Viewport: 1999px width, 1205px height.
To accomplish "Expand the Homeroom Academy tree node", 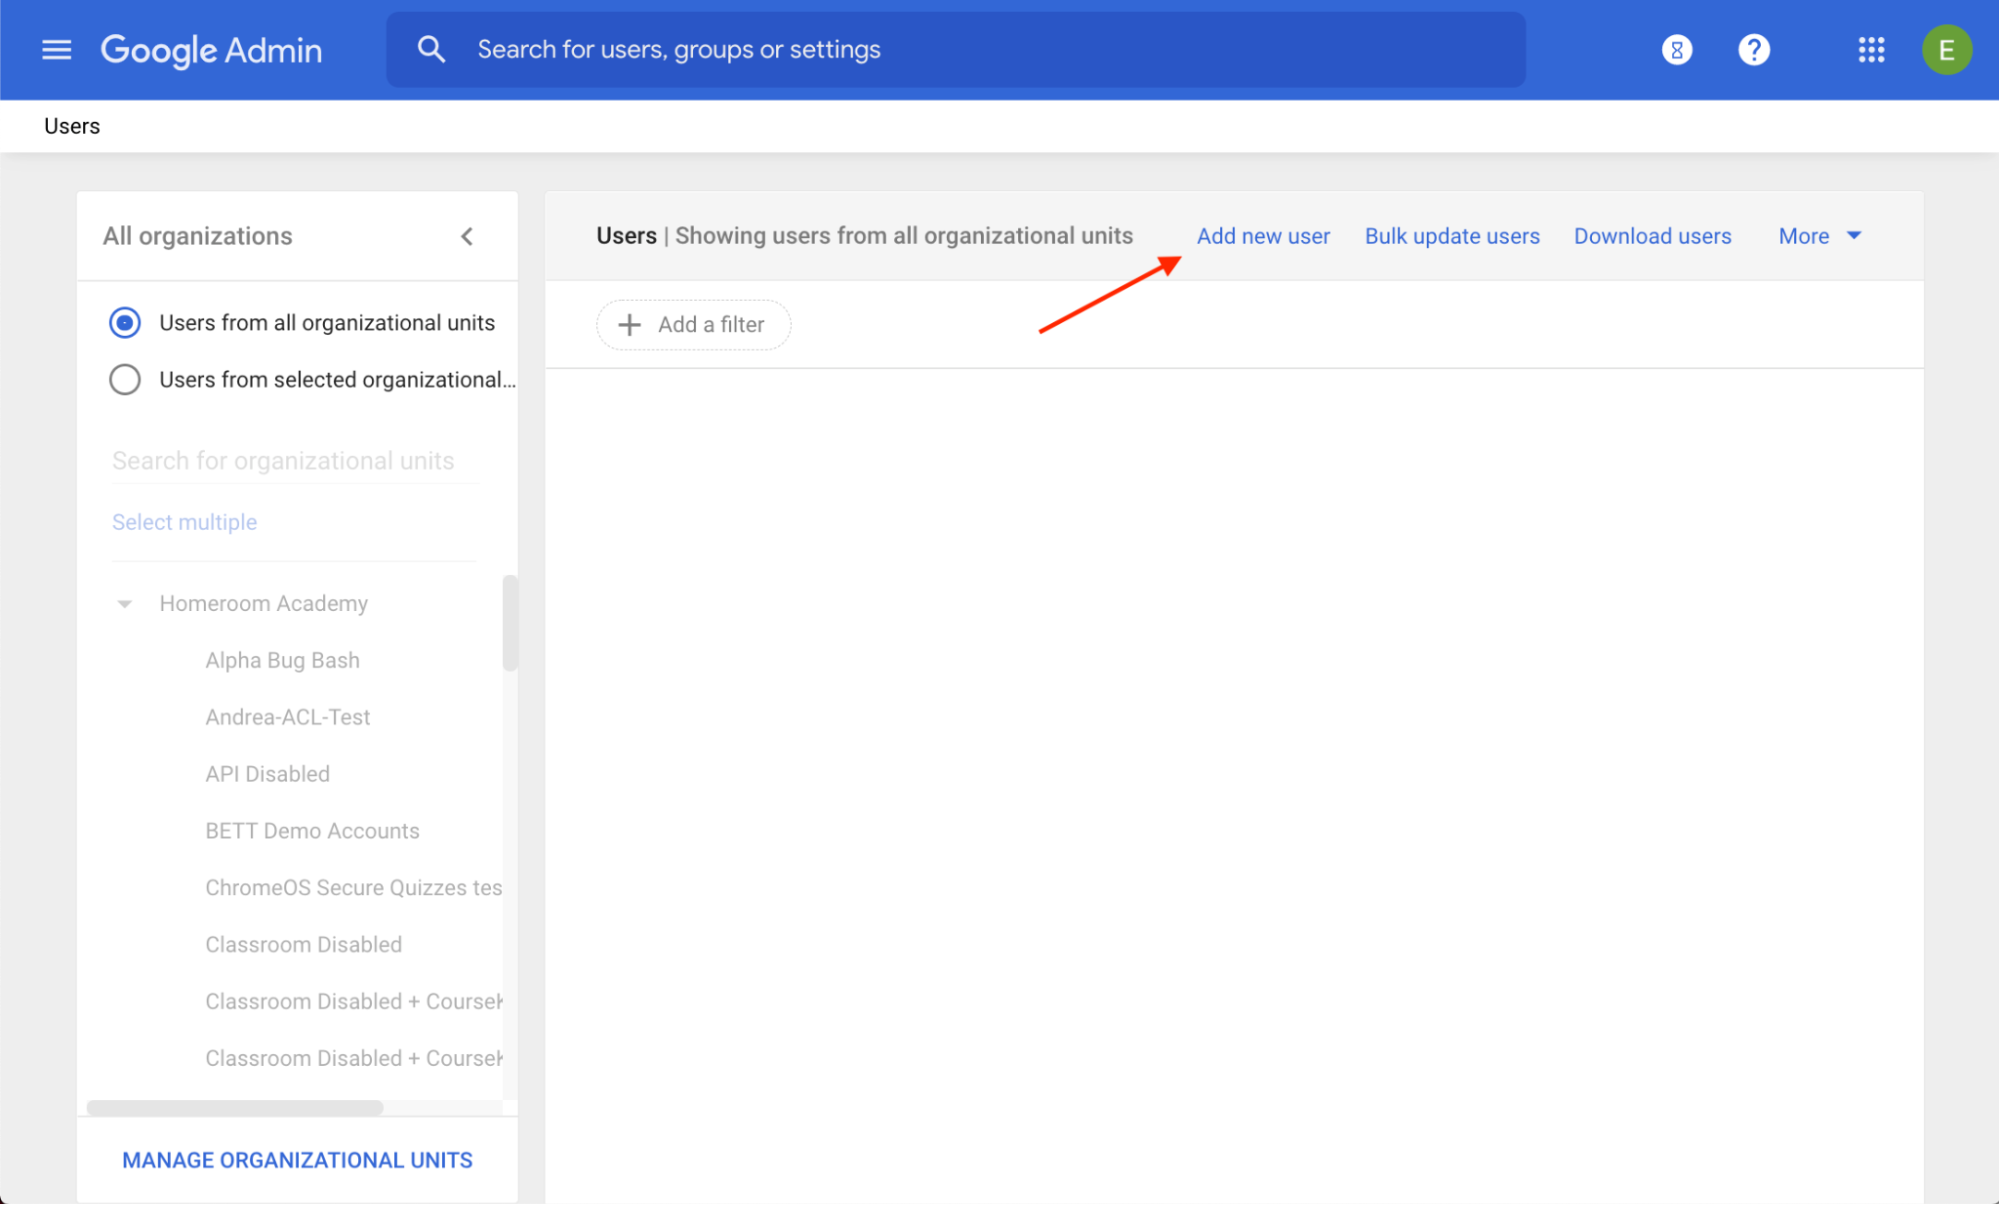I will (x=126, y=602).
